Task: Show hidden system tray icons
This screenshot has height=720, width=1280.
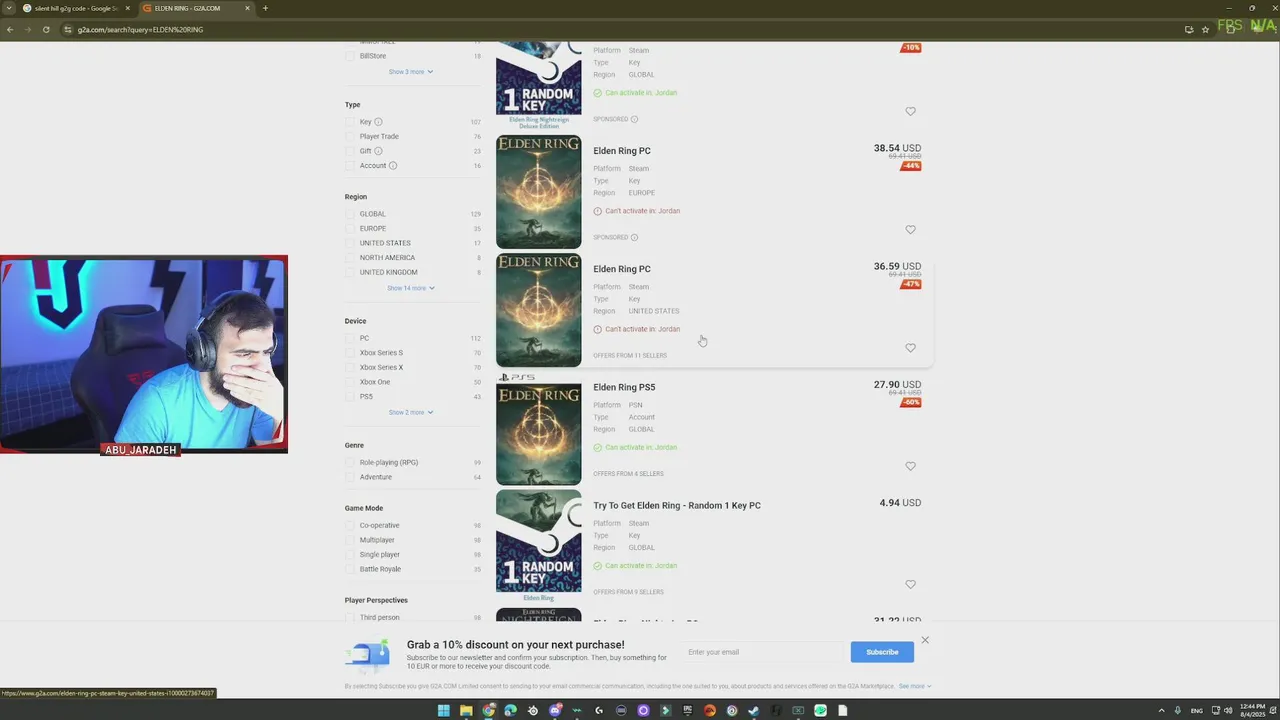Action: (x=1161, y=710)
